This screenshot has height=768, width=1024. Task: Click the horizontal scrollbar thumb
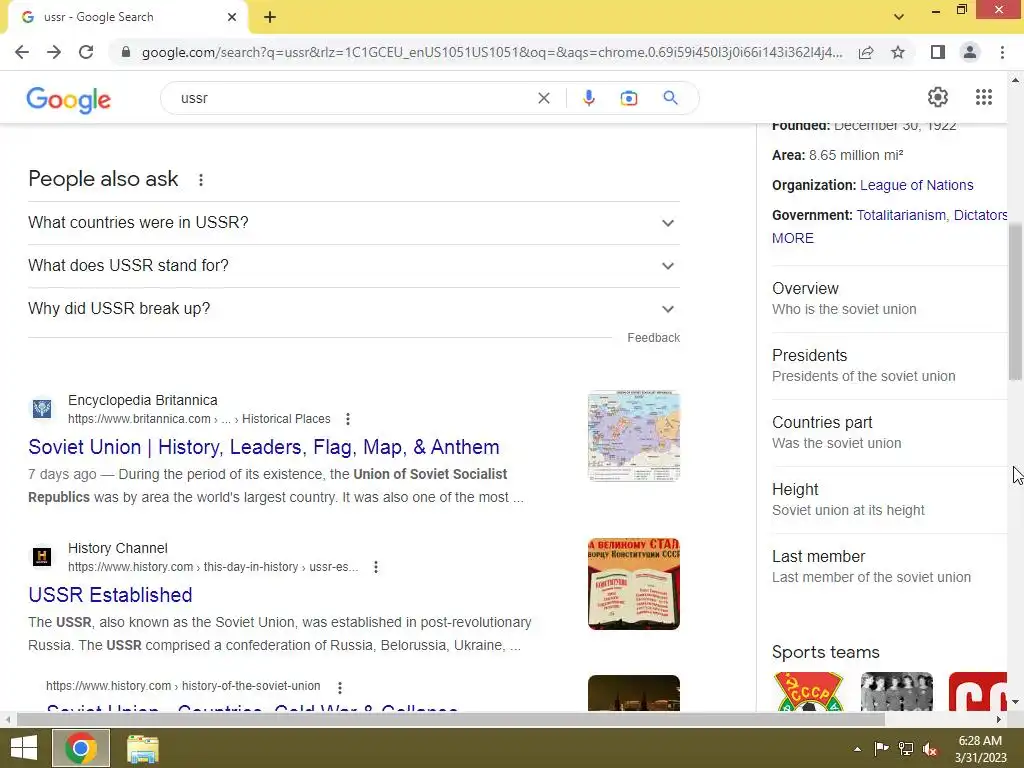(451, 719)
